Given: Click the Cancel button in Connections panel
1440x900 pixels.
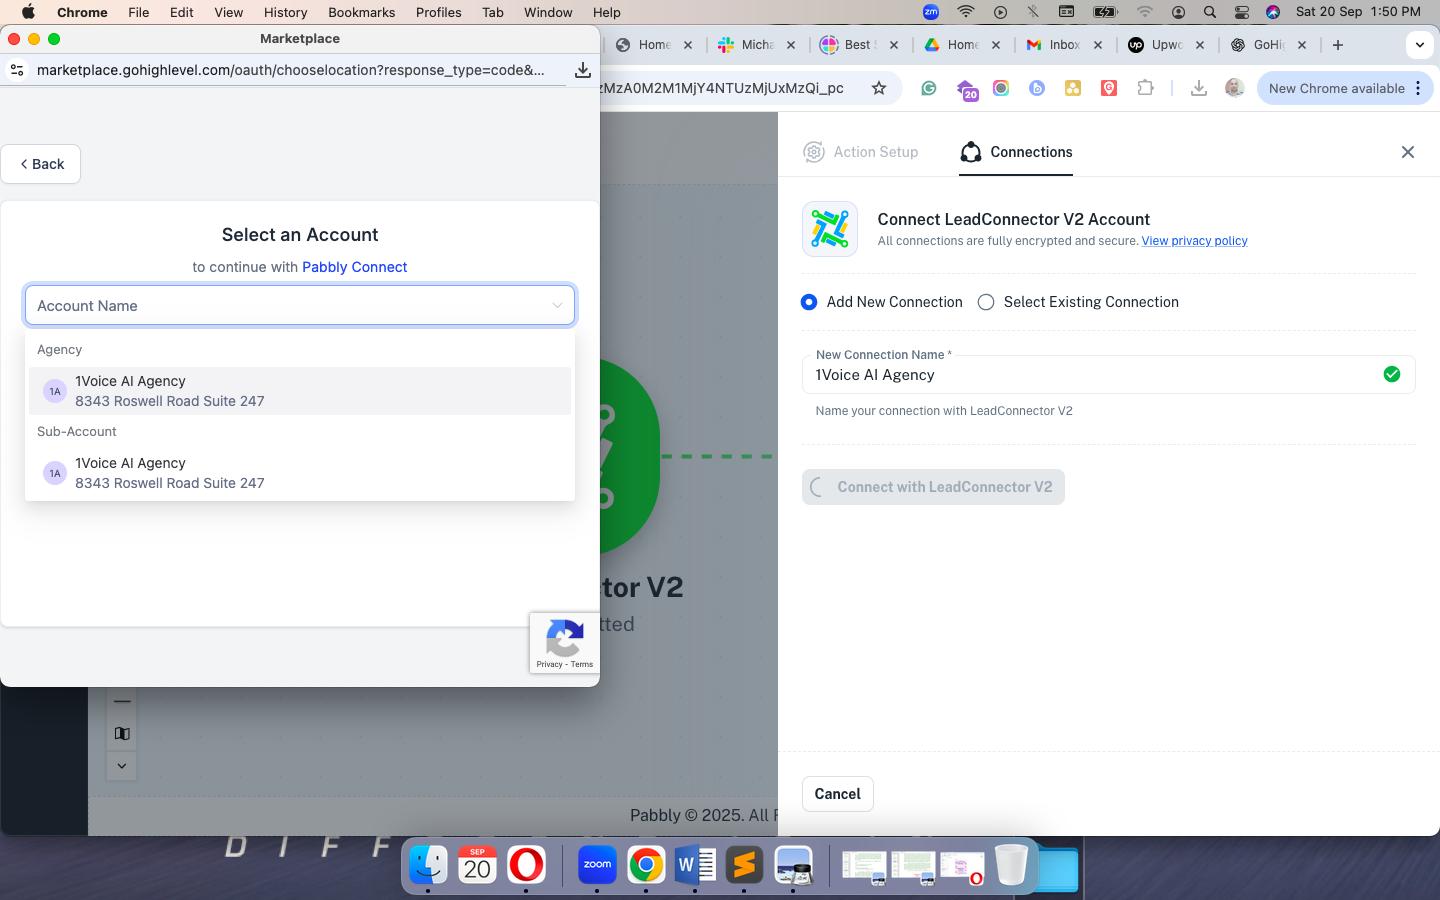Looking at the screenshot, I should [838, 794].
